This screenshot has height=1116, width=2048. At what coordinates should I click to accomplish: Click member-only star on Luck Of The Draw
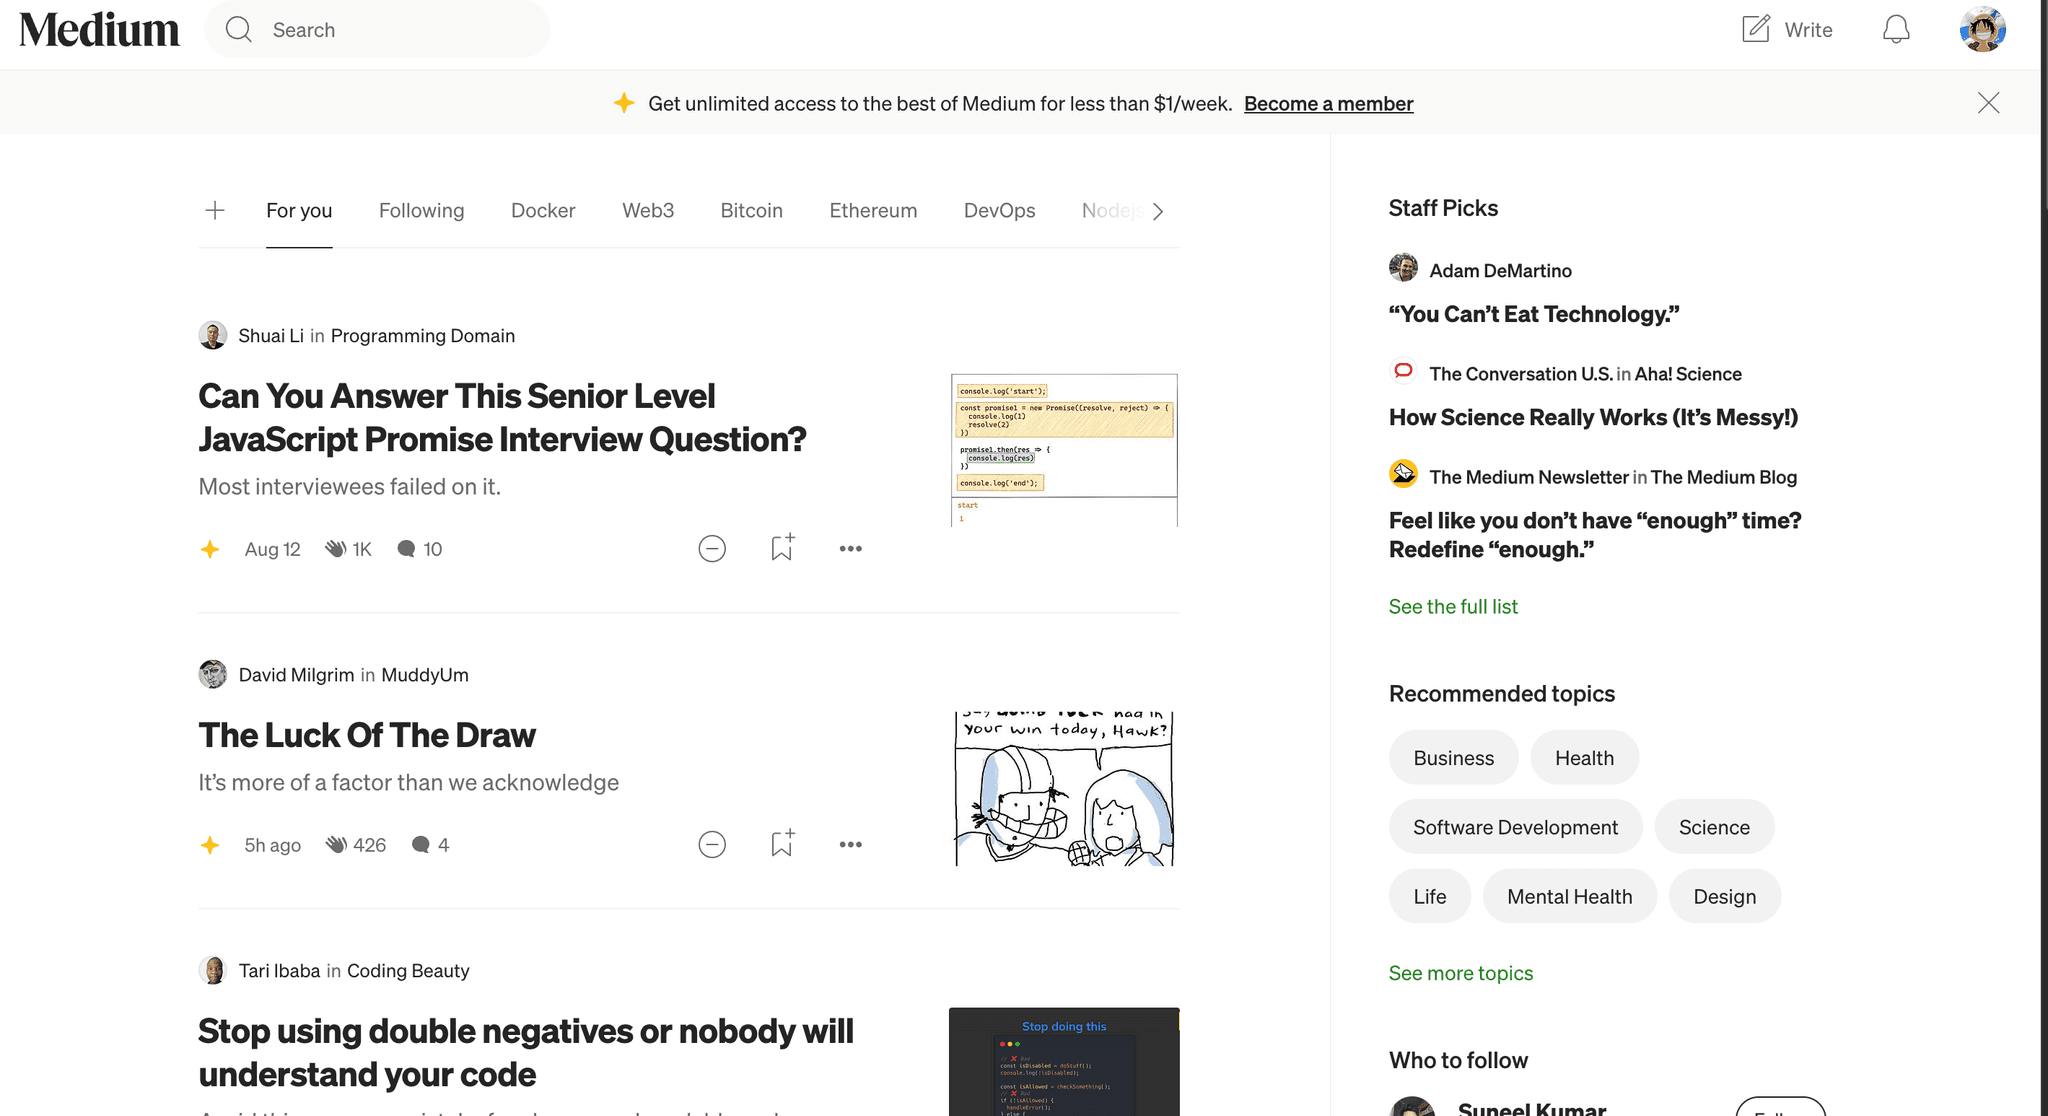210,845
